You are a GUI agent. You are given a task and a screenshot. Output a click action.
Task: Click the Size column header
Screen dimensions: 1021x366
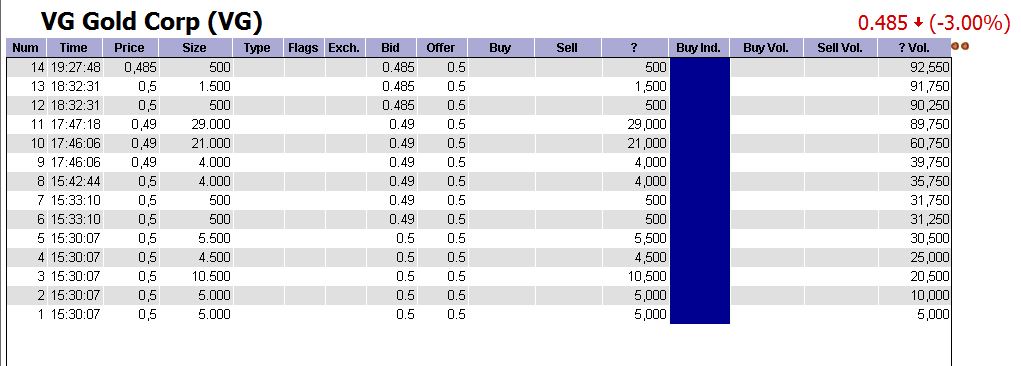pyautogui.click(x=195, y=48)
